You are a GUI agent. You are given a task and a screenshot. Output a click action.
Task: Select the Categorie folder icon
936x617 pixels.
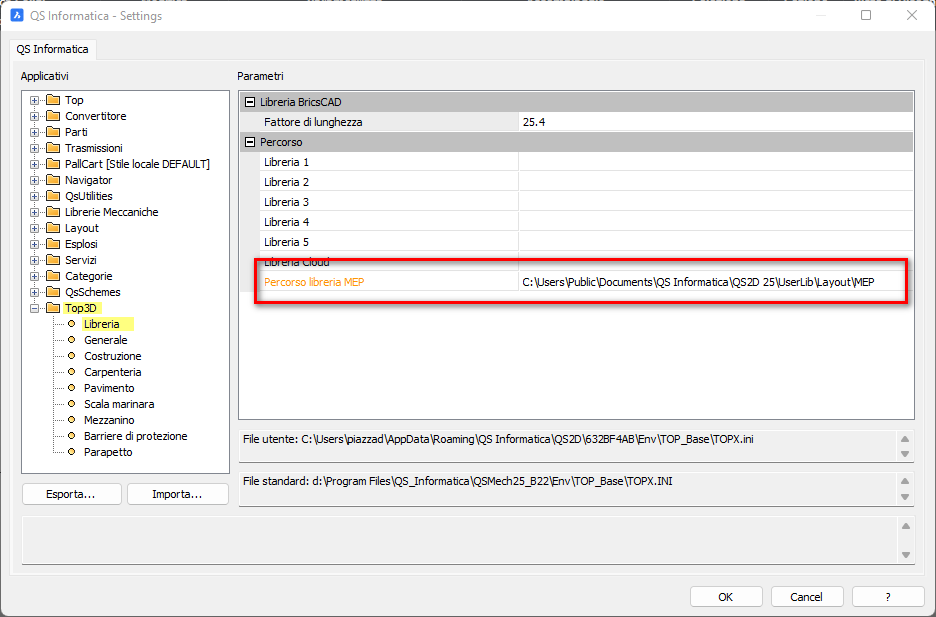coord(53,276)
